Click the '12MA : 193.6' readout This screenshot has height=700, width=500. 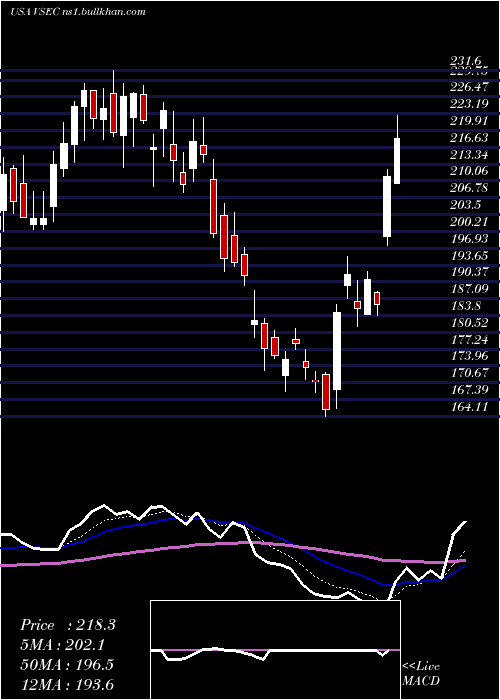click(67, 684)
